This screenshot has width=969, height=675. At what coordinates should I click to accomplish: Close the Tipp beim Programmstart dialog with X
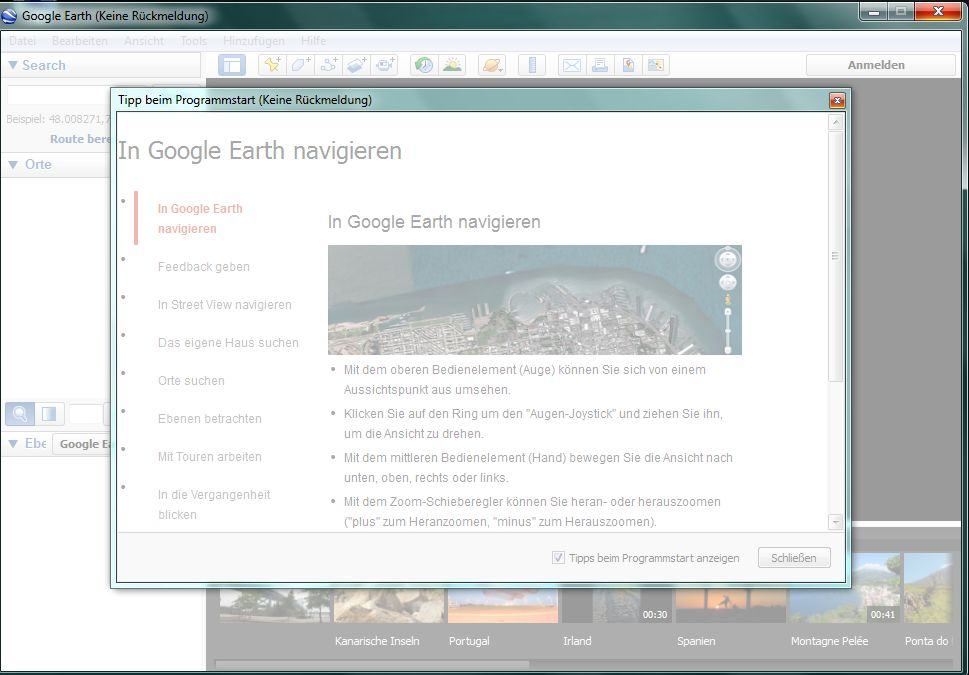pos(837,100)
